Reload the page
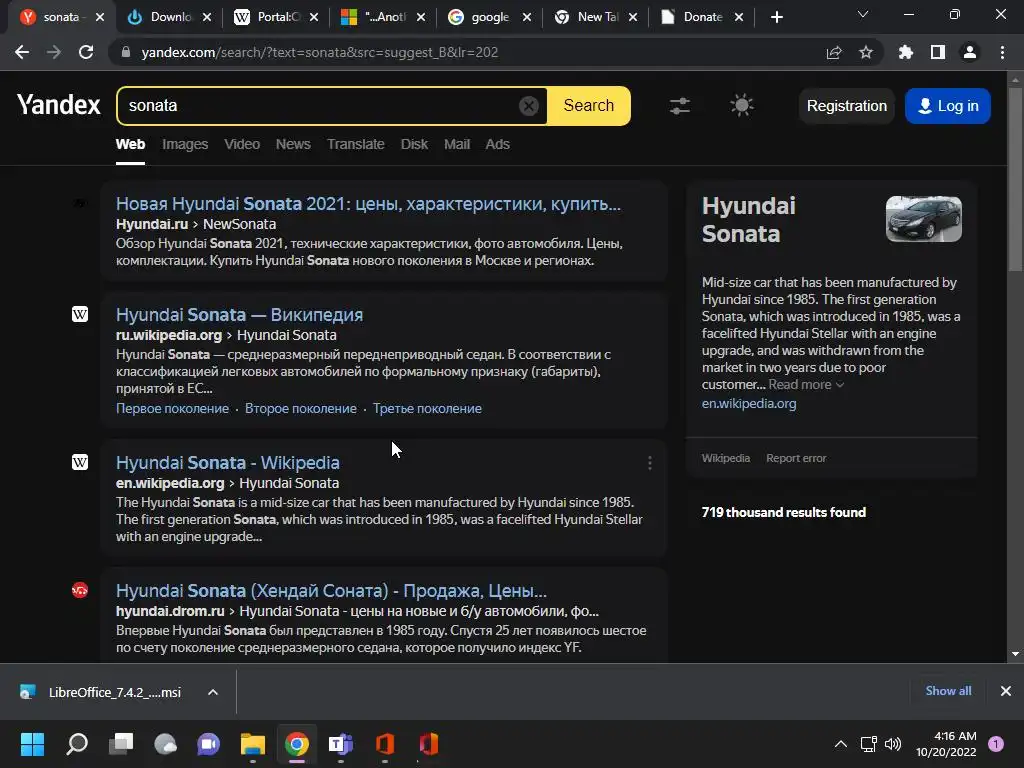This screenshot has height=768, width=1024. click(x=86, y=52)
